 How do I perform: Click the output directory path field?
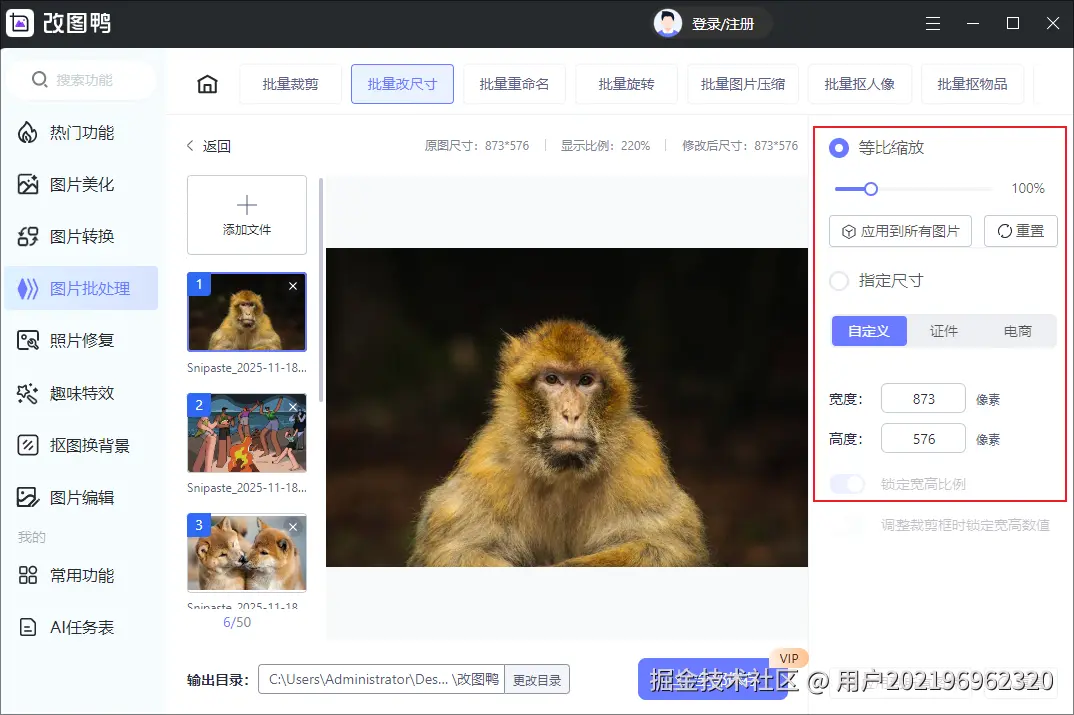click(382, 679)
